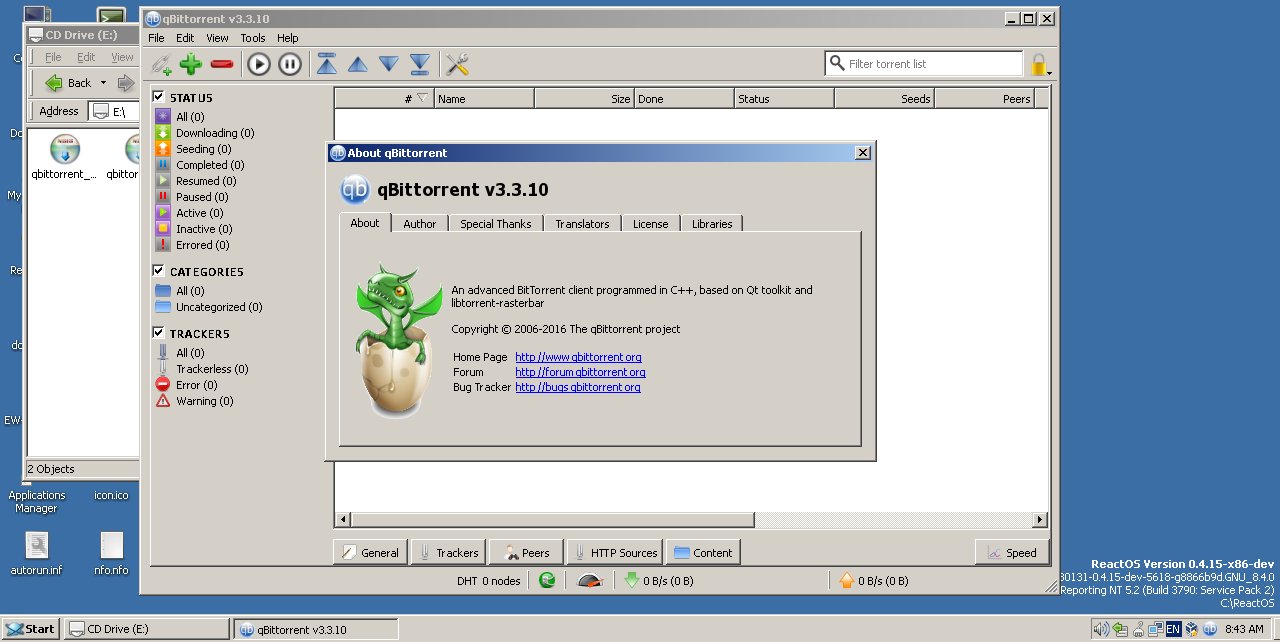Close the About qBittorrent dialog
1280x642 pixels.
click(x=863, y=153)
